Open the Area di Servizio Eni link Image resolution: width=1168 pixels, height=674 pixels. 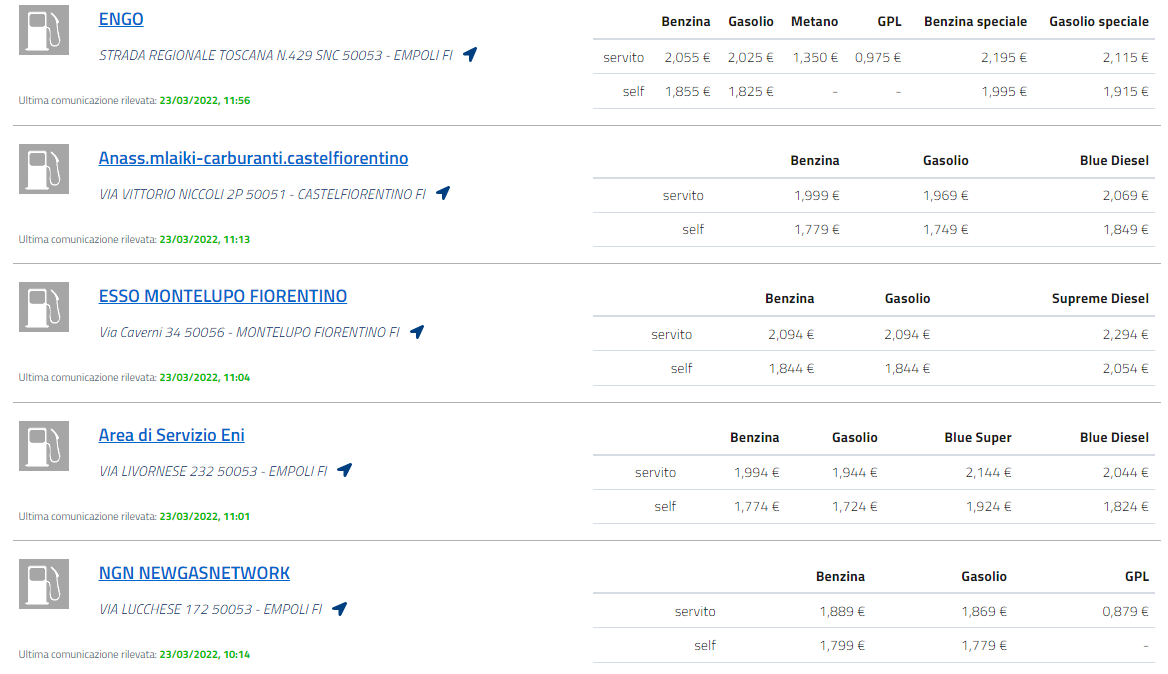point(171,435)
